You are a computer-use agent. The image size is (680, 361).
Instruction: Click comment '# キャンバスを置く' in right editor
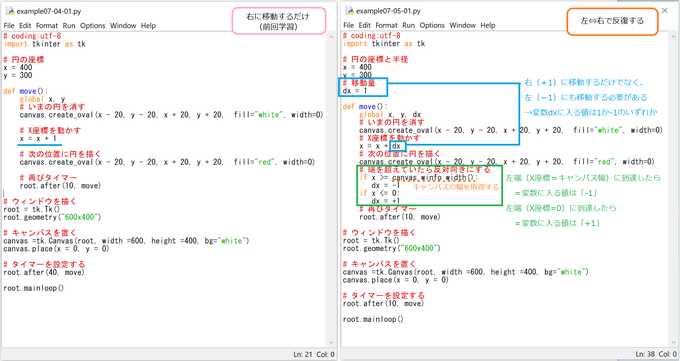coord(379,264)
